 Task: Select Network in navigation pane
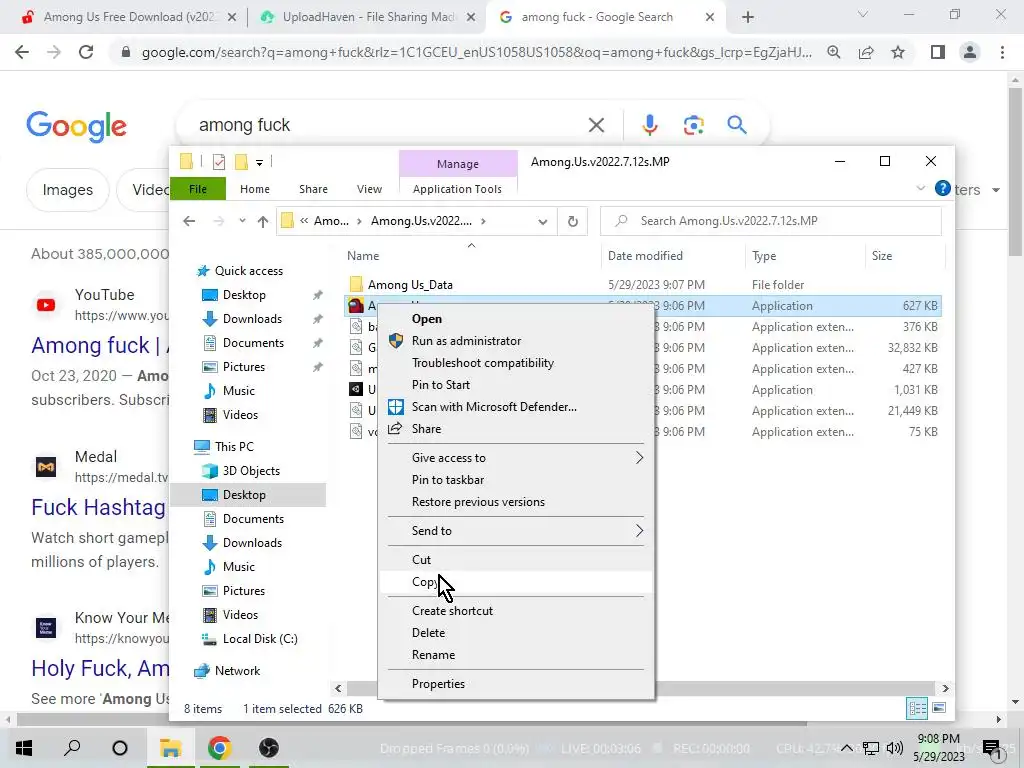point(237,671)
